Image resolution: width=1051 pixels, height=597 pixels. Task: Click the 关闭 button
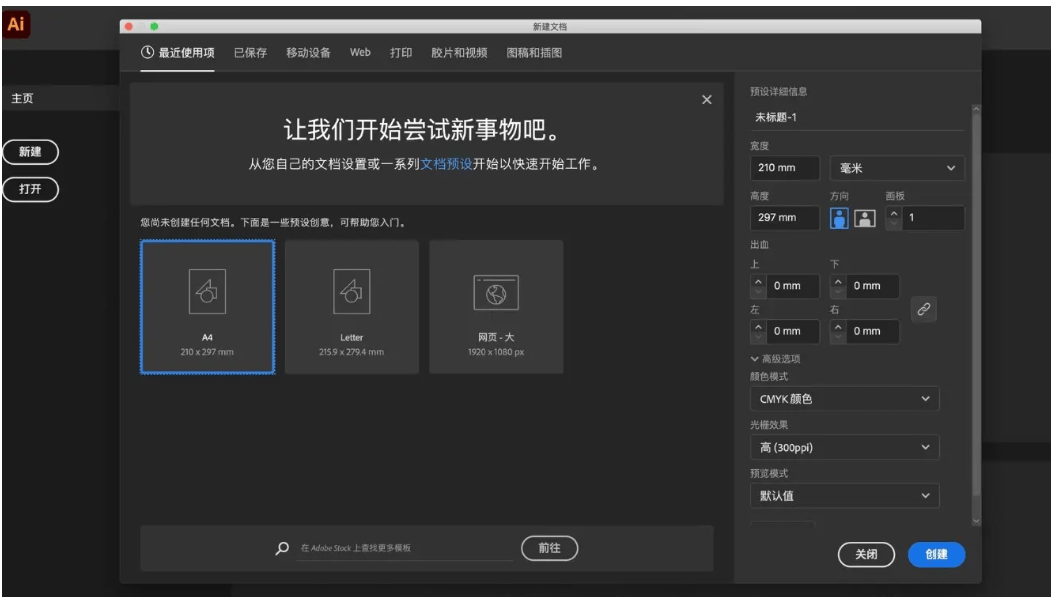point(866,554)
